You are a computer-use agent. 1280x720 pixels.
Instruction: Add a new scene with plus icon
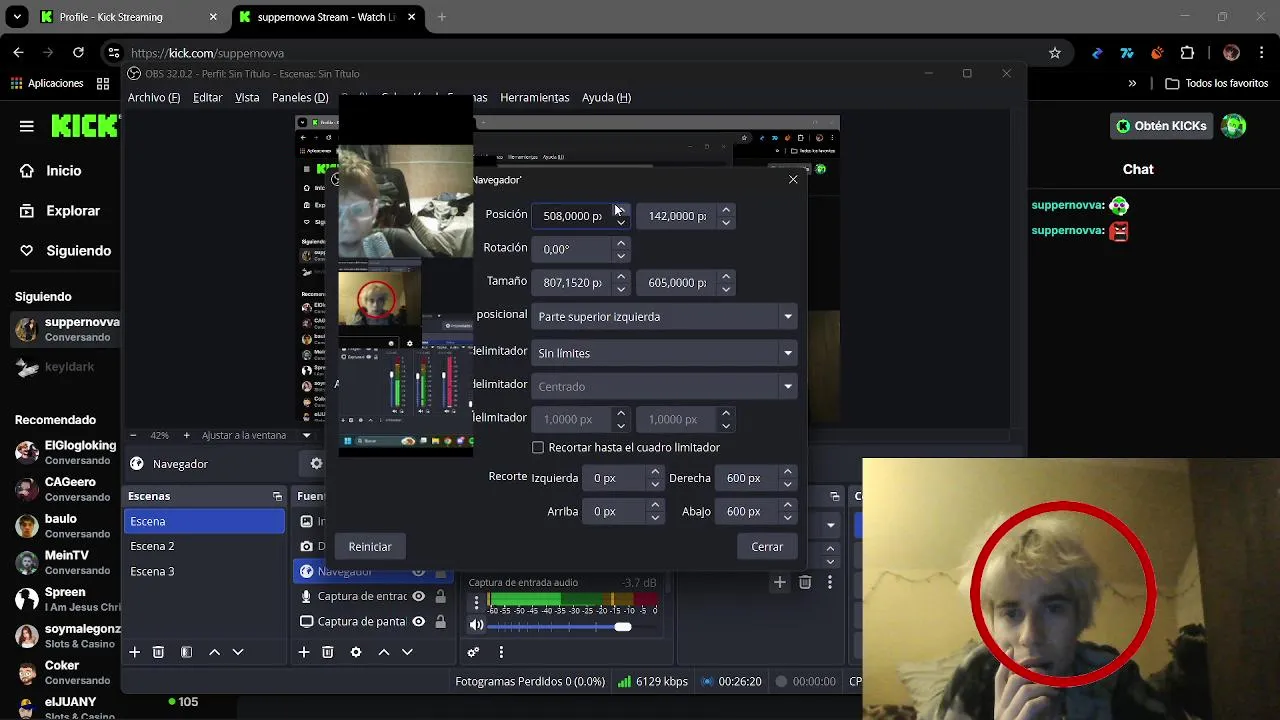coord(134,652)
